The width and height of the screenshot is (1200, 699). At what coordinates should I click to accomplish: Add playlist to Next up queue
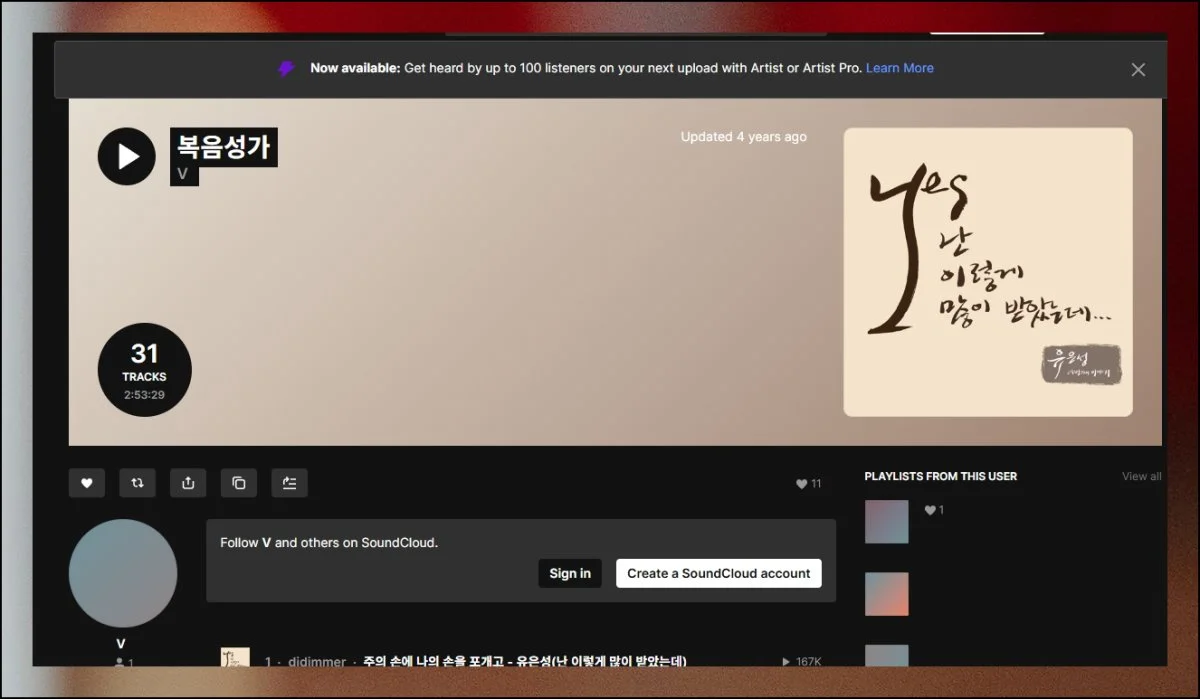(289, 483)
